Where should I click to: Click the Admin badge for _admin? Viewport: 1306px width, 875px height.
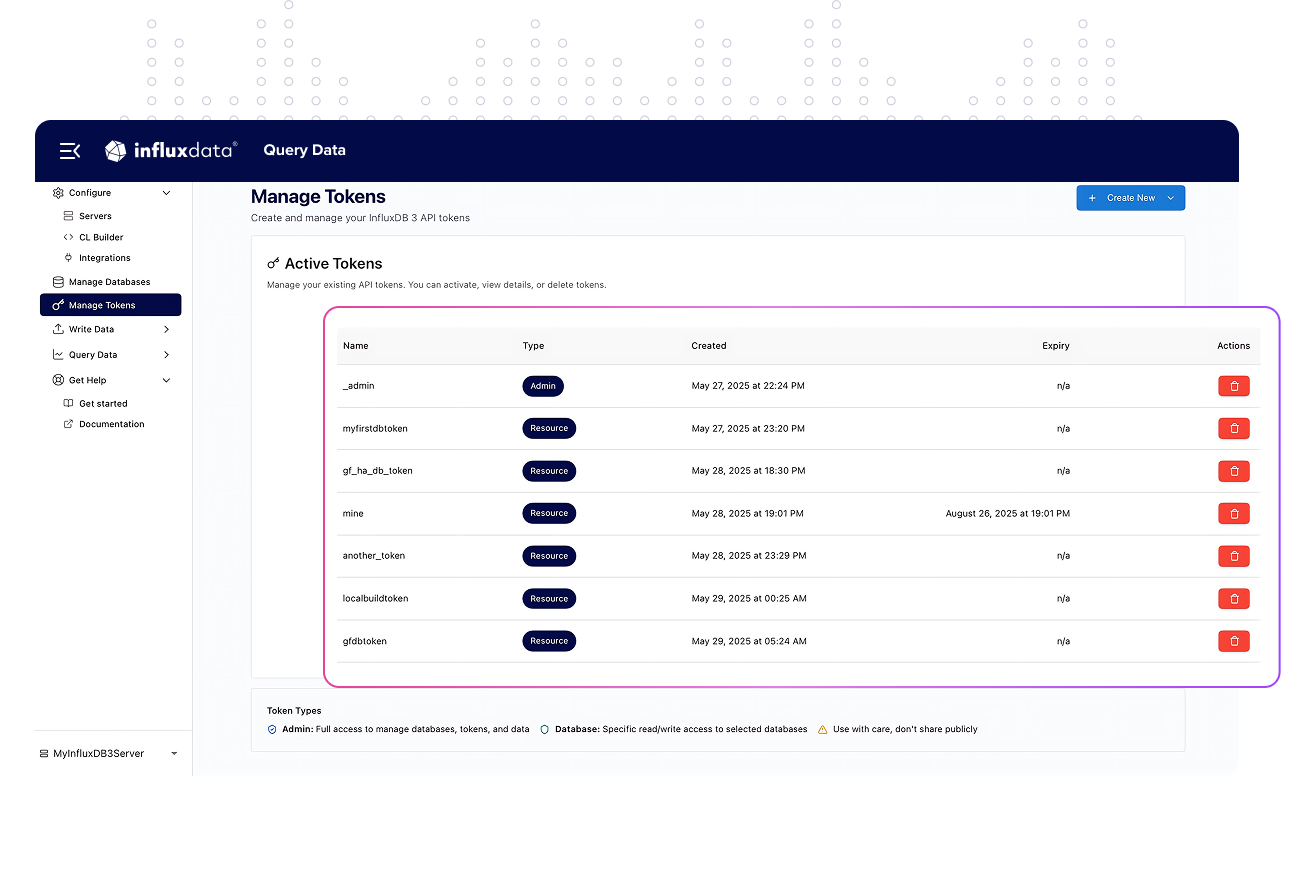543,386
